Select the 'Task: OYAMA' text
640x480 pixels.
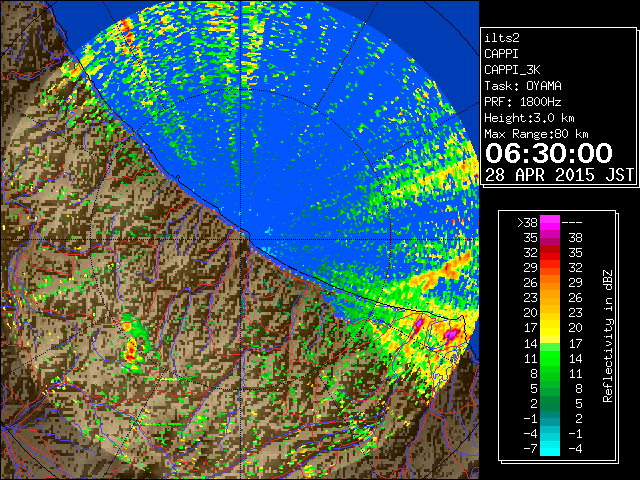523,86
